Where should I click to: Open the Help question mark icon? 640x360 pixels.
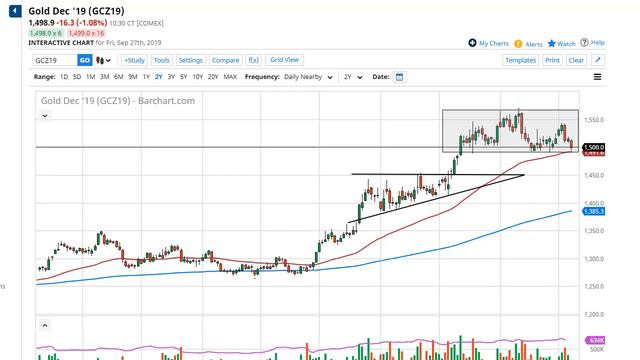click(x=584, y=42)
